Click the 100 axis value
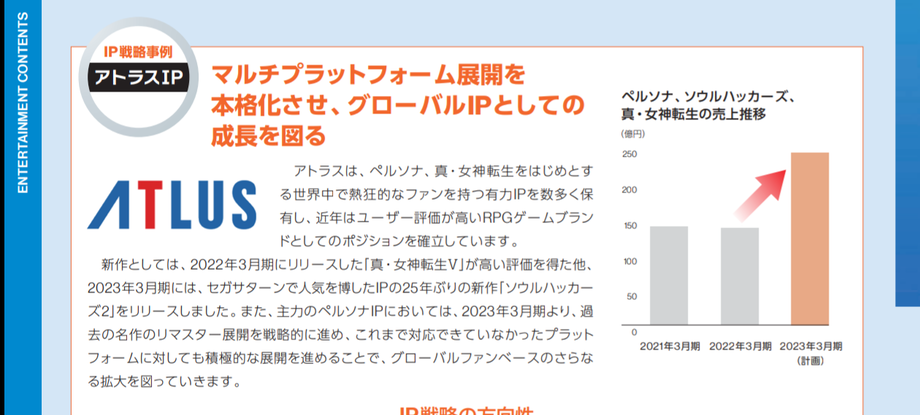920x415 pixels. (630, 261)
